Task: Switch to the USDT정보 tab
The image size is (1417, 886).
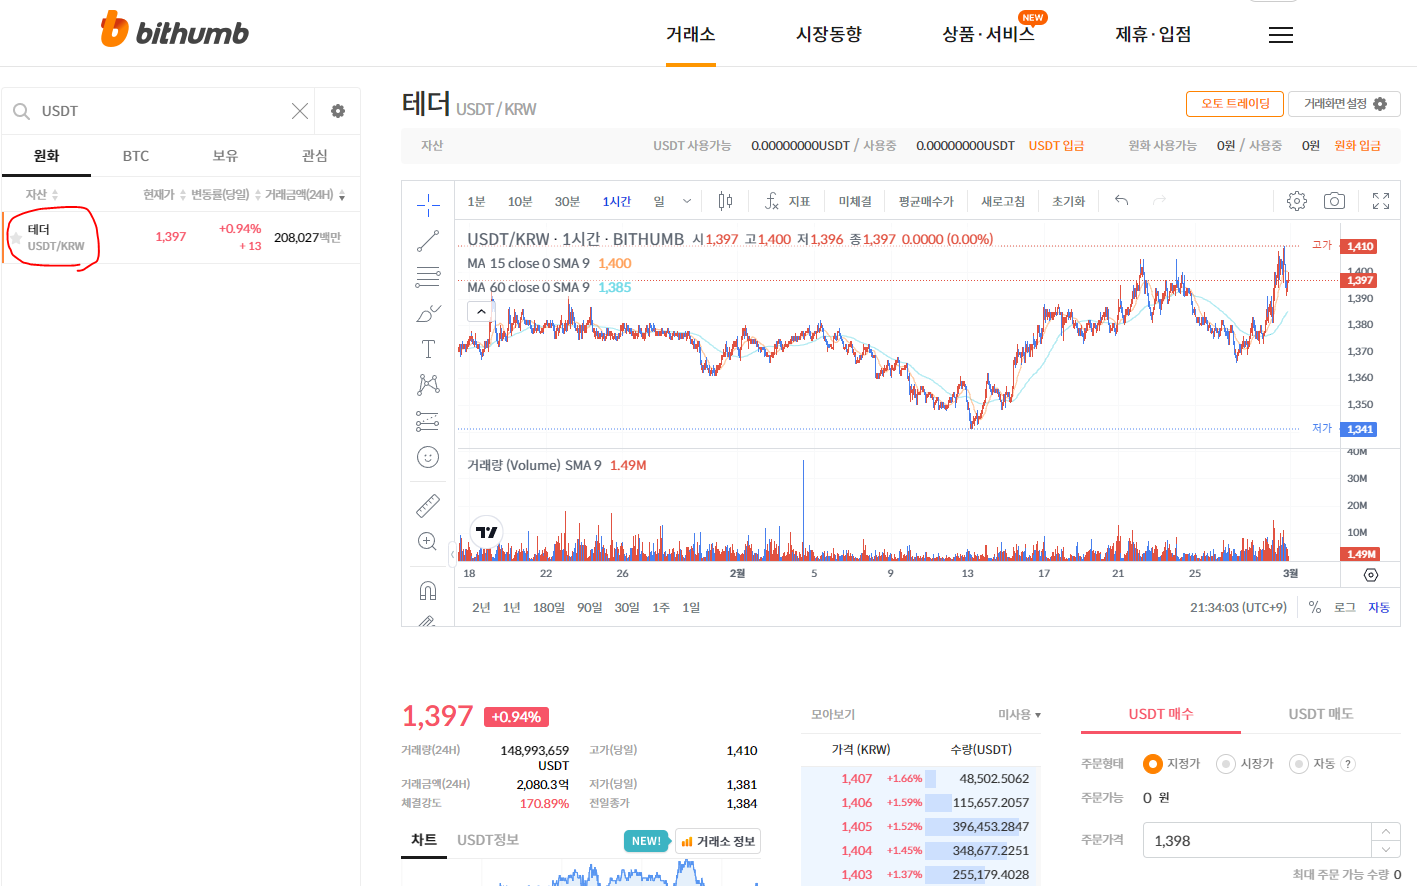Action: [x=488, y=840]
